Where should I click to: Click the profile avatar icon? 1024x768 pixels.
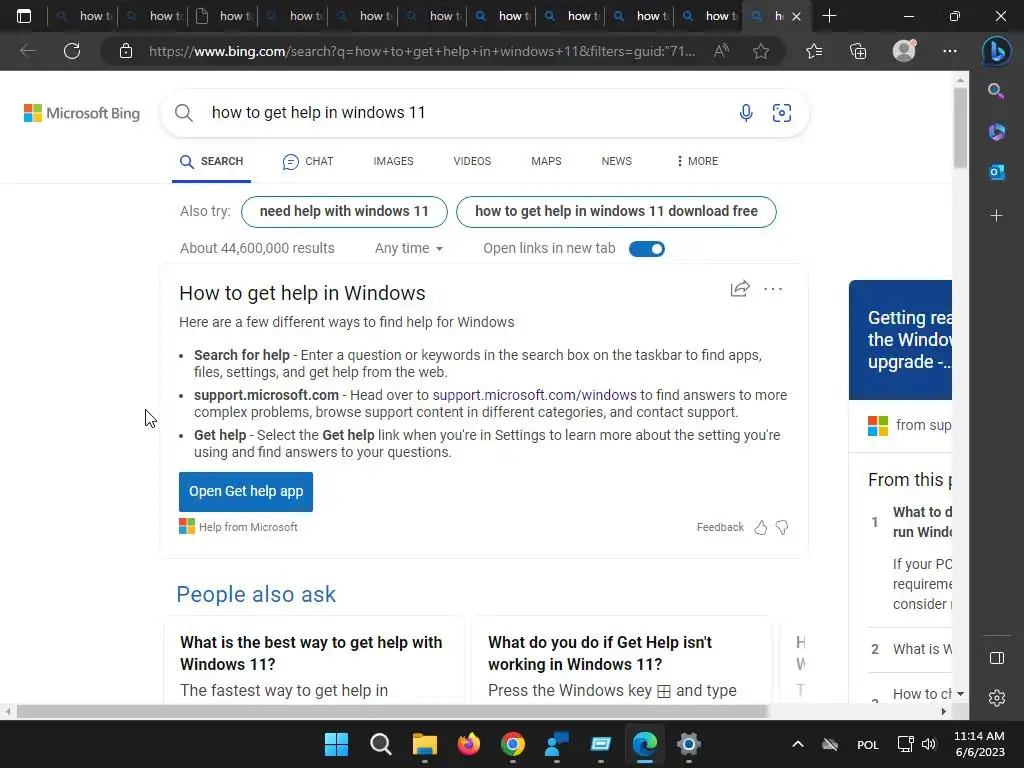904,50
